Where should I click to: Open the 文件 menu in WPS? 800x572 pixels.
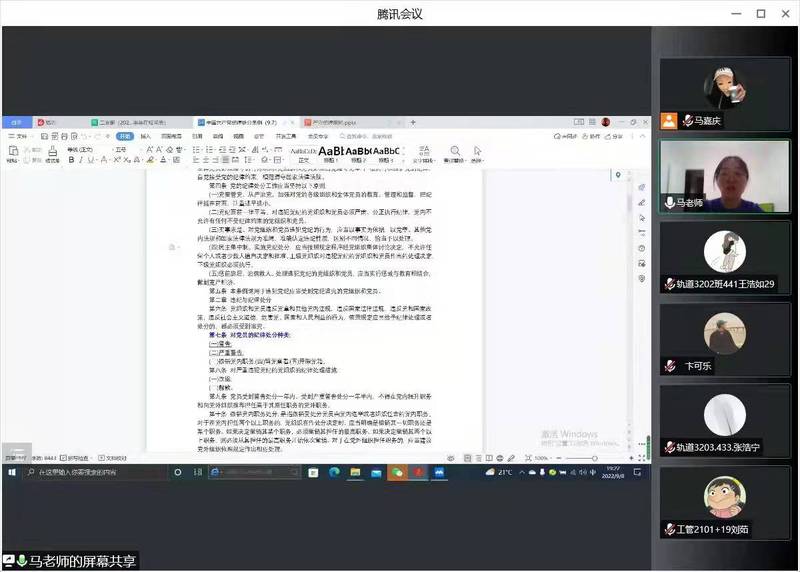coord(19,136)
